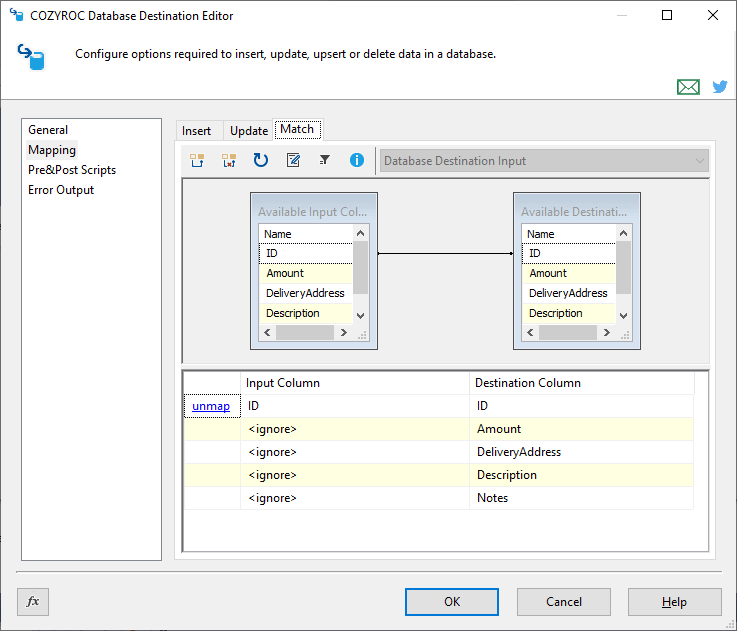Click ignore input cell for DeliveryAddress row

[355, 452]
